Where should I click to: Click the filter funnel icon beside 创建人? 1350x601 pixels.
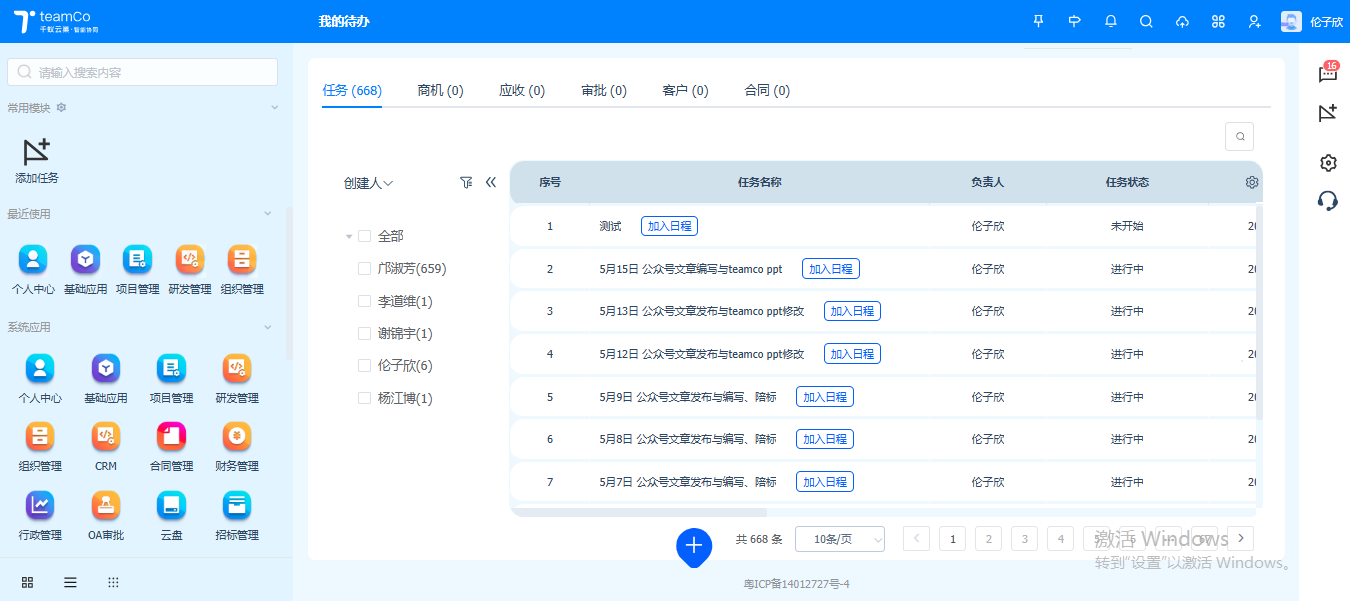465,183
